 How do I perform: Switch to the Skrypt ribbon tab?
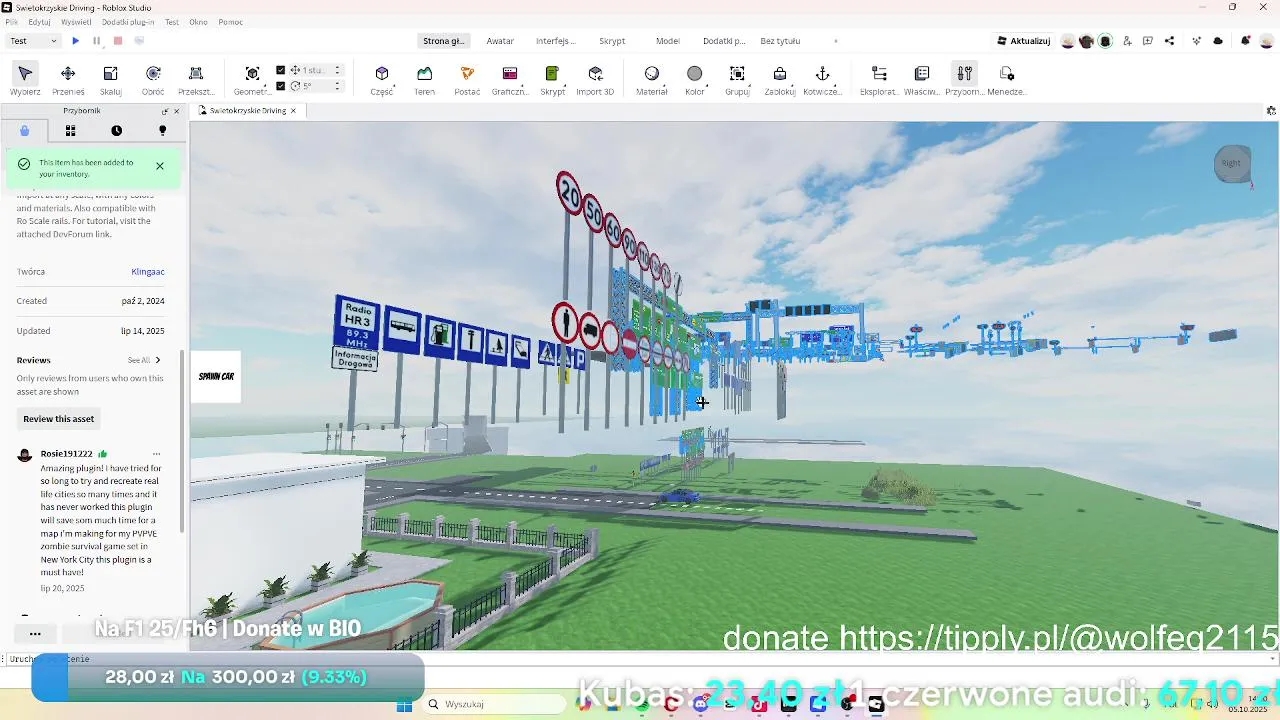coord(612,41)
